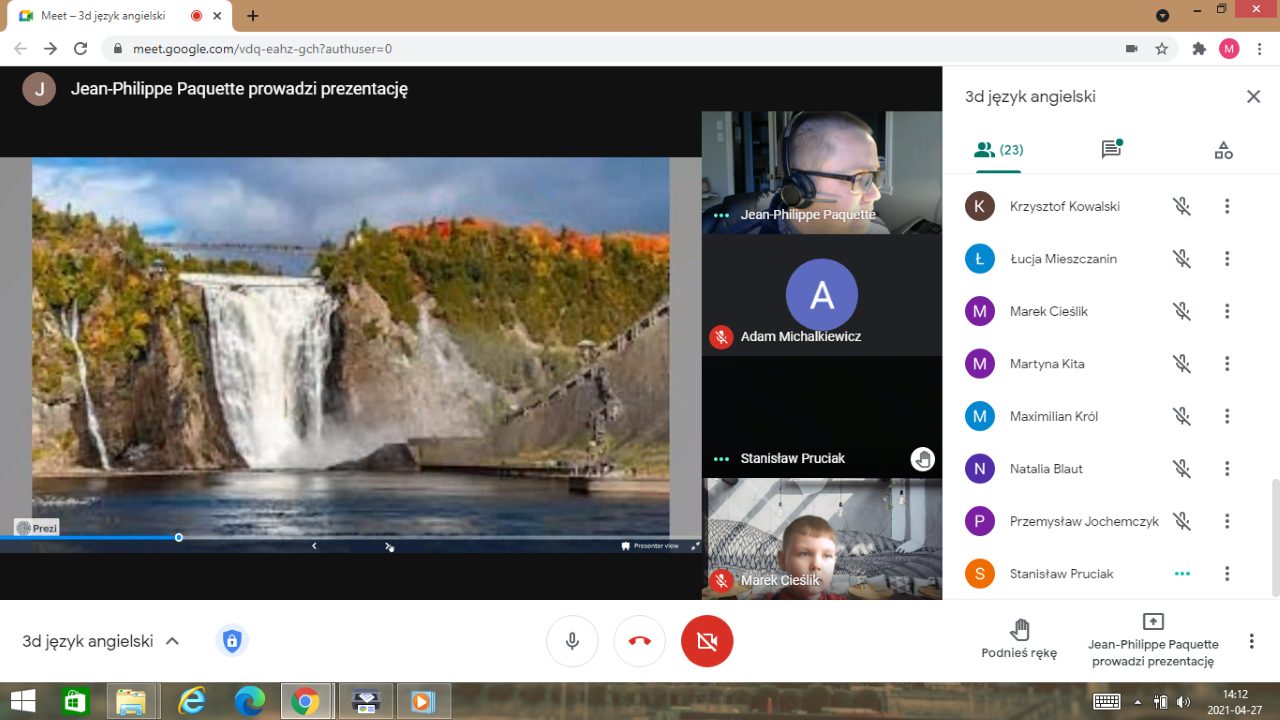The height and width of the screenshot is (720, 1280).
Task: Open Microsoft Edge from the taskbar
Action: point(249,701)
